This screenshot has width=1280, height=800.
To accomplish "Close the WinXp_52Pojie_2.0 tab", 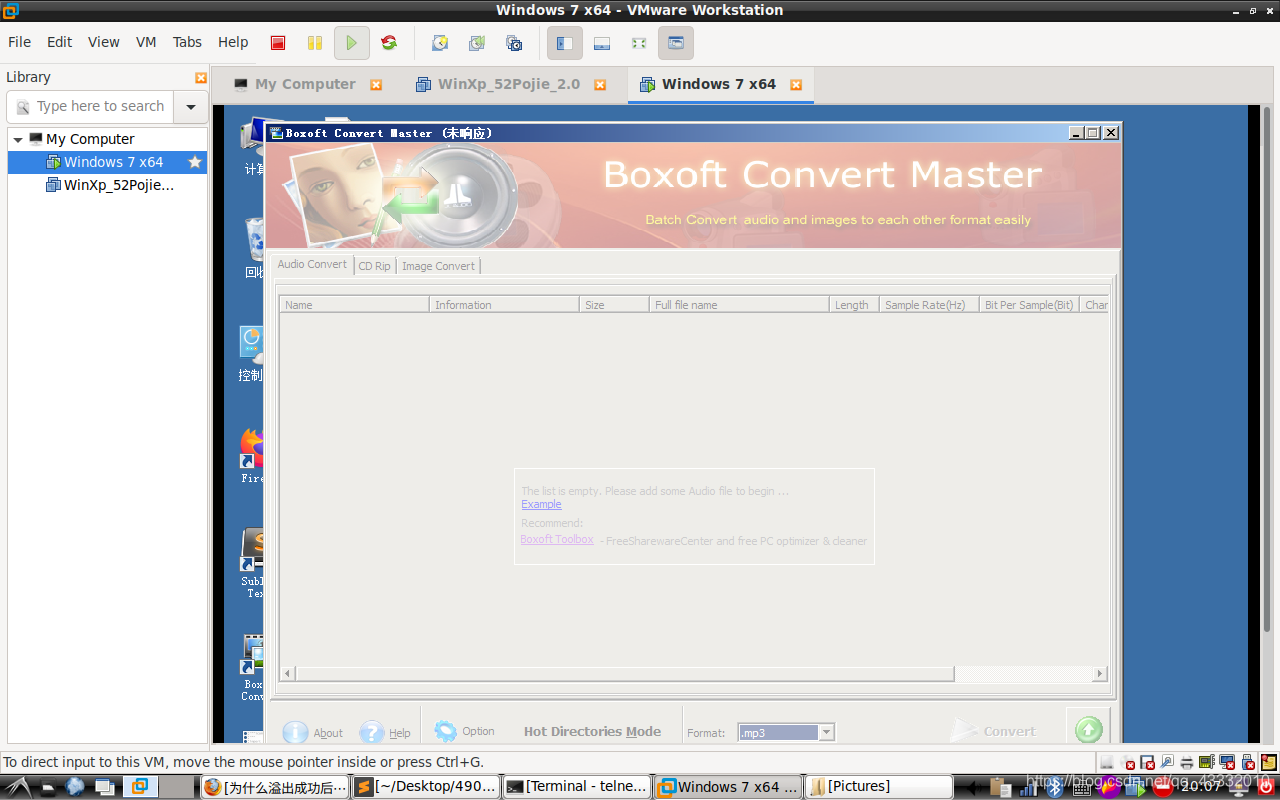I will (x=600, y=85).
